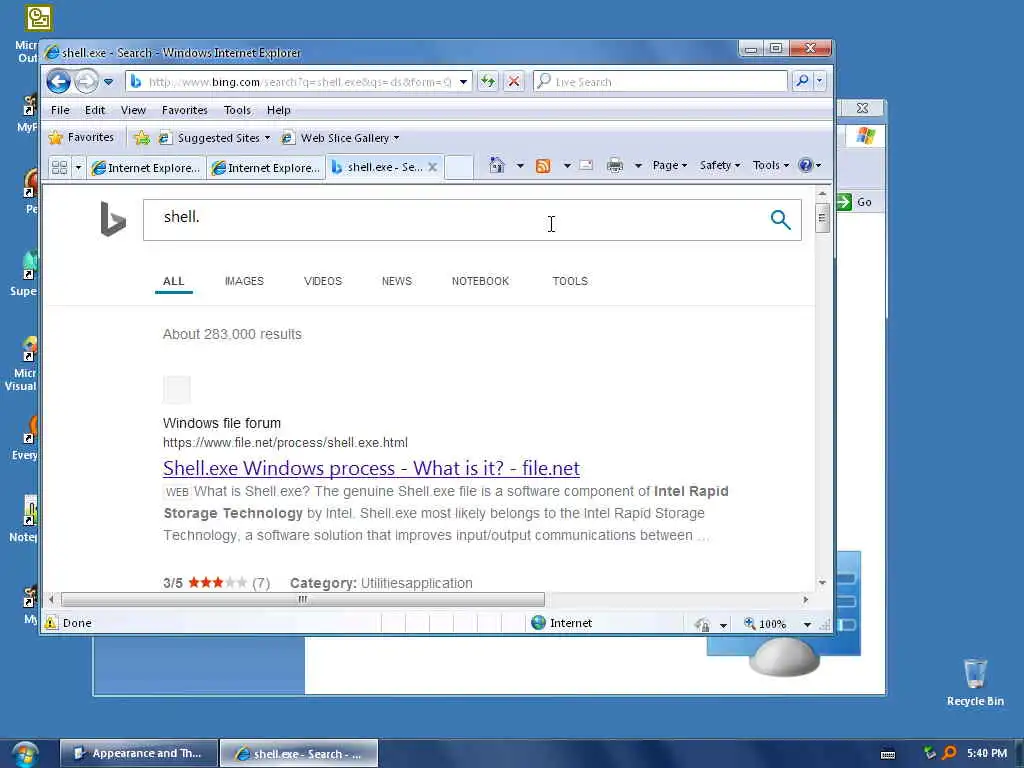Expand the address bar history dropdown

tap(463, 82)
